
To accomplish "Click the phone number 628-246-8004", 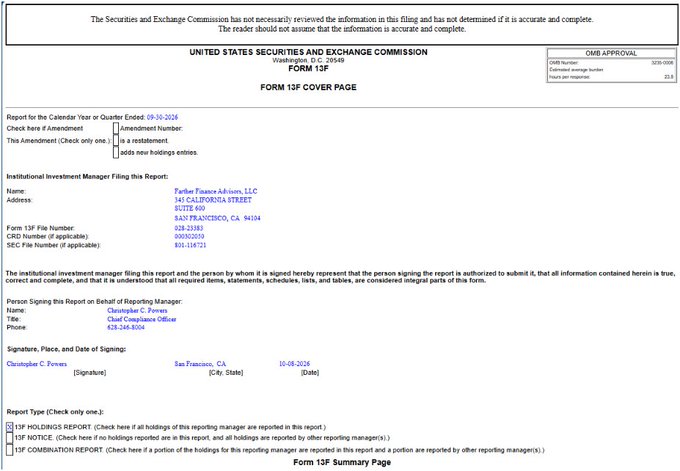I will [x=126, y=327].
